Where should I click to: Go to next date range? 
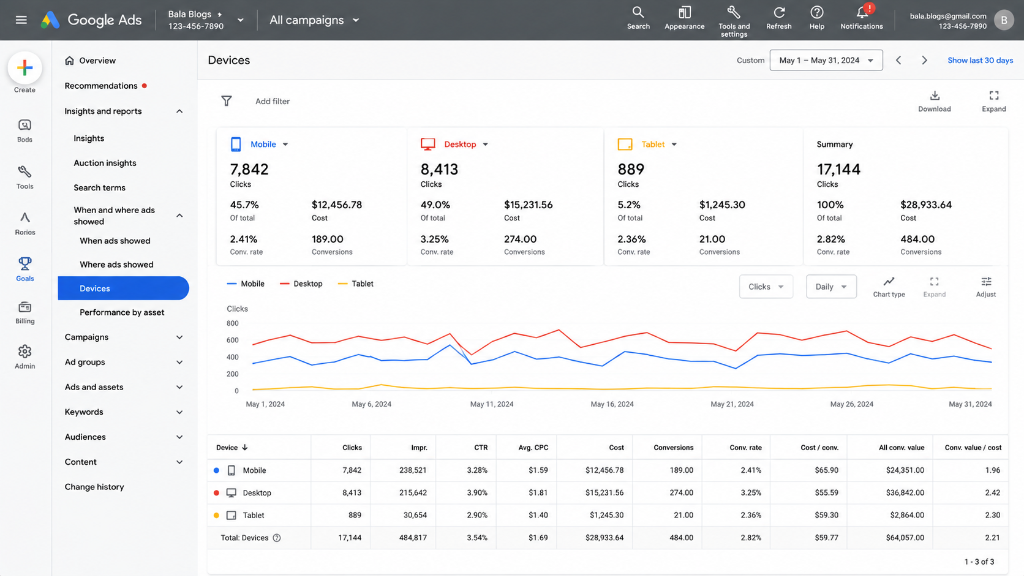point(924,60)
